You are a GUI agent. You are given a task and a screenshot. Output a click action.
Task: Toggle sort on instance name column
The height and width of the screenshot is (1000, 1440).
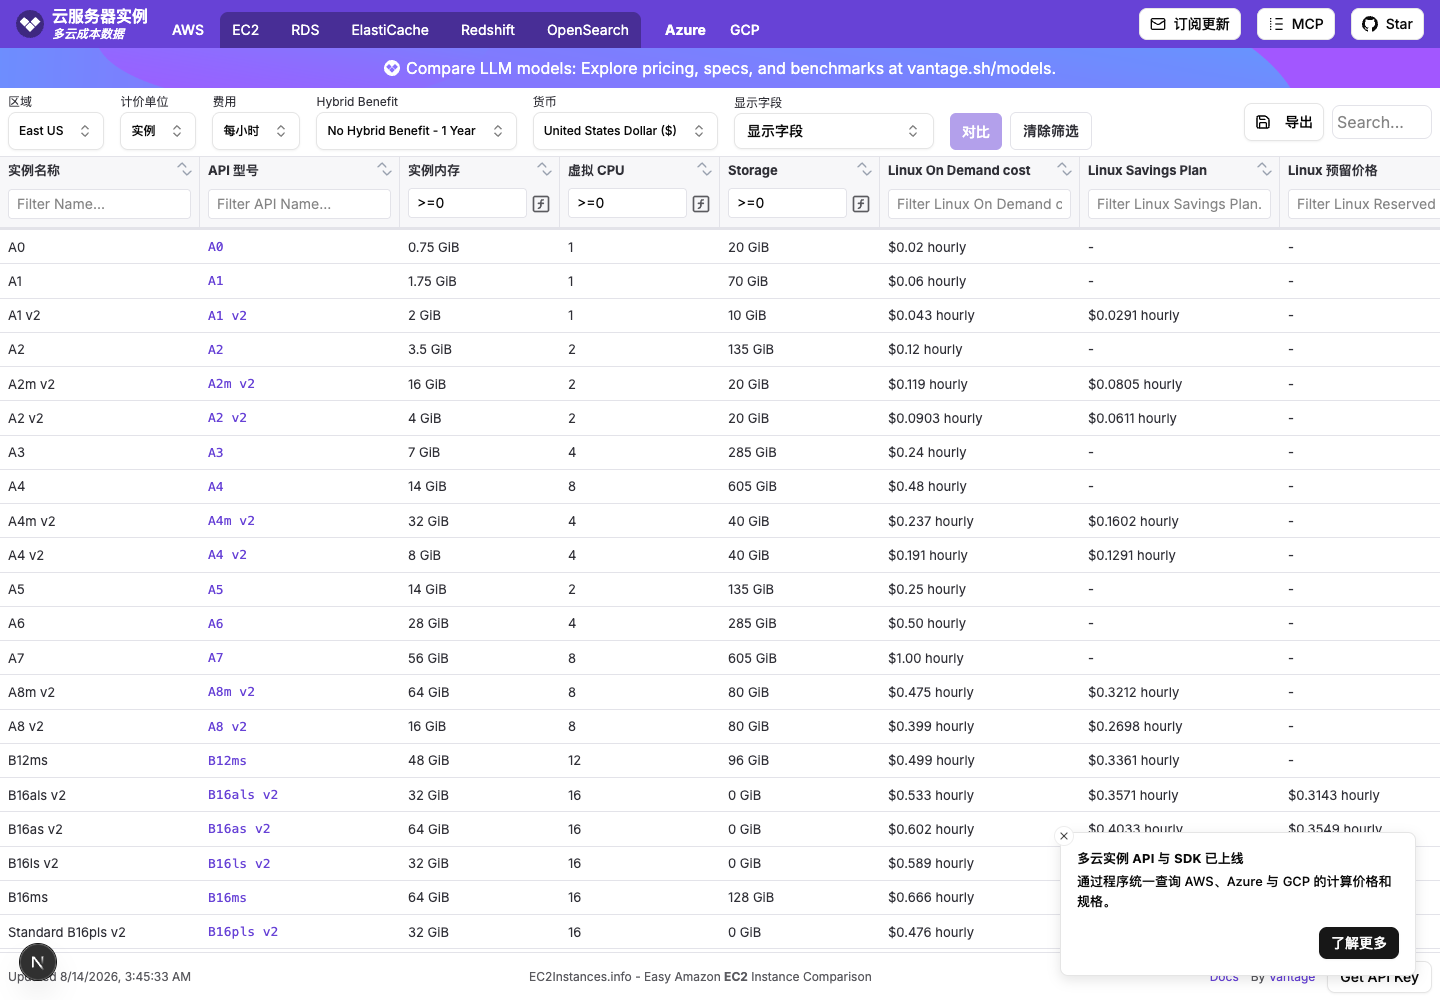[x=184, y=169]
